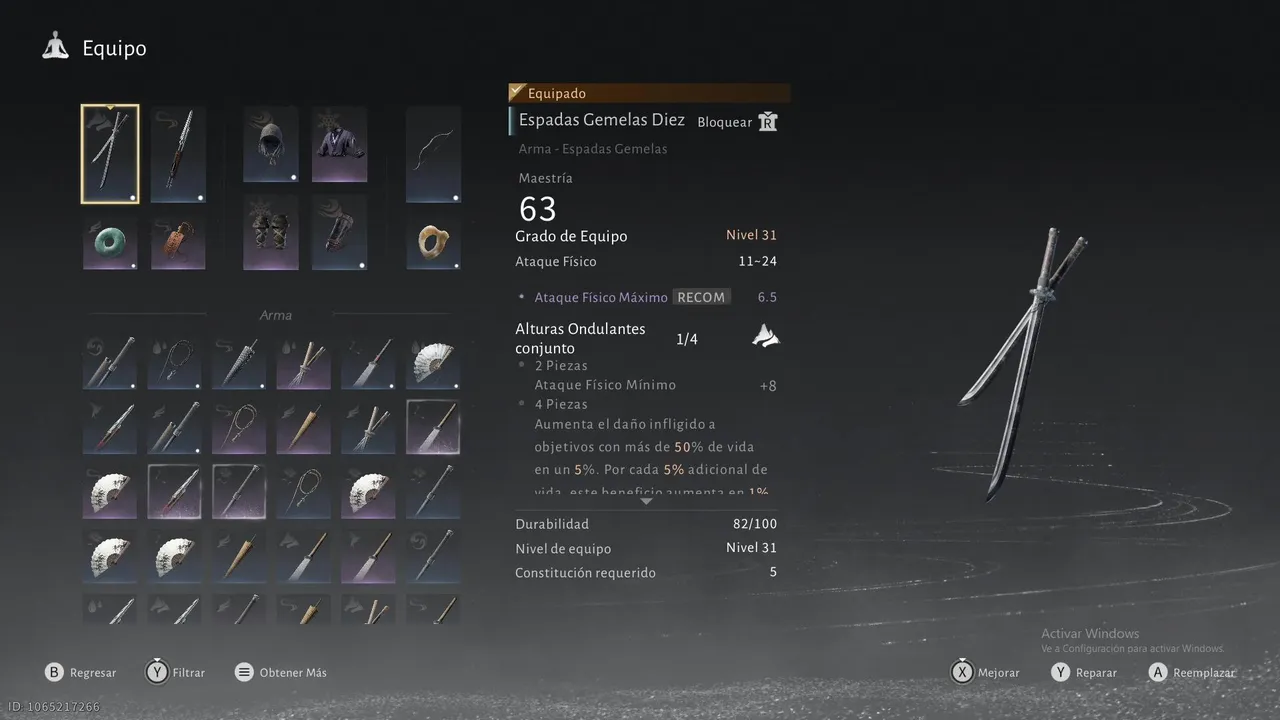The height and width of the screenshot is (720, 1280).
Task: Select the golden ring accessory slot
Action: [433, 243]
